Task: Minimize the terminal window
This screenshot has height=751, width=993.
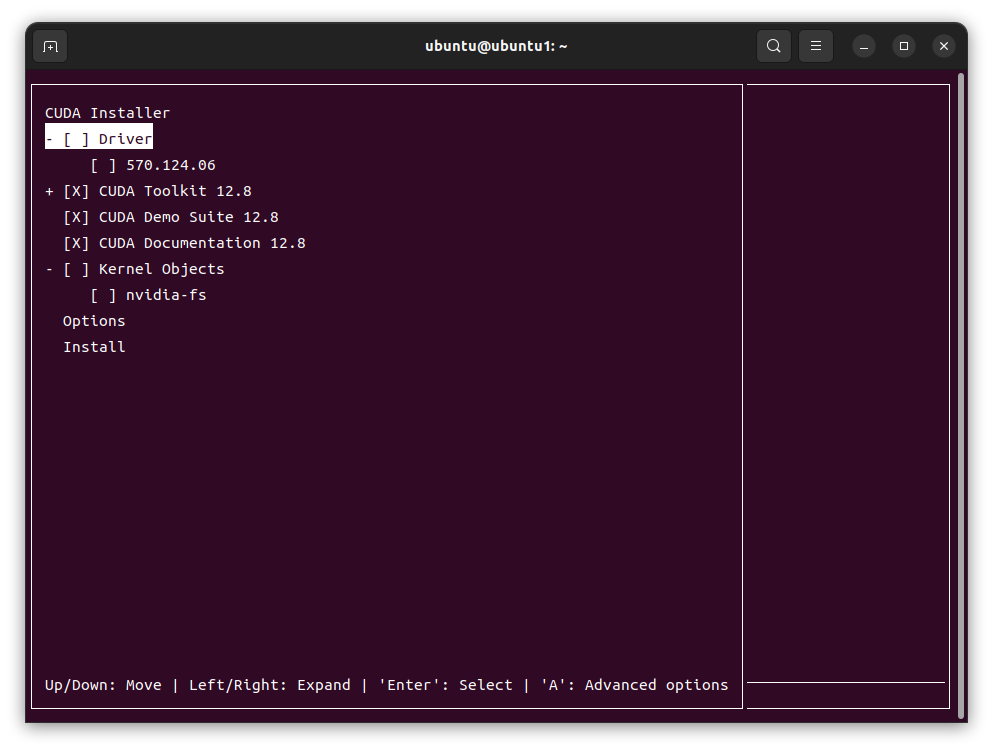Action: point(864,46)
